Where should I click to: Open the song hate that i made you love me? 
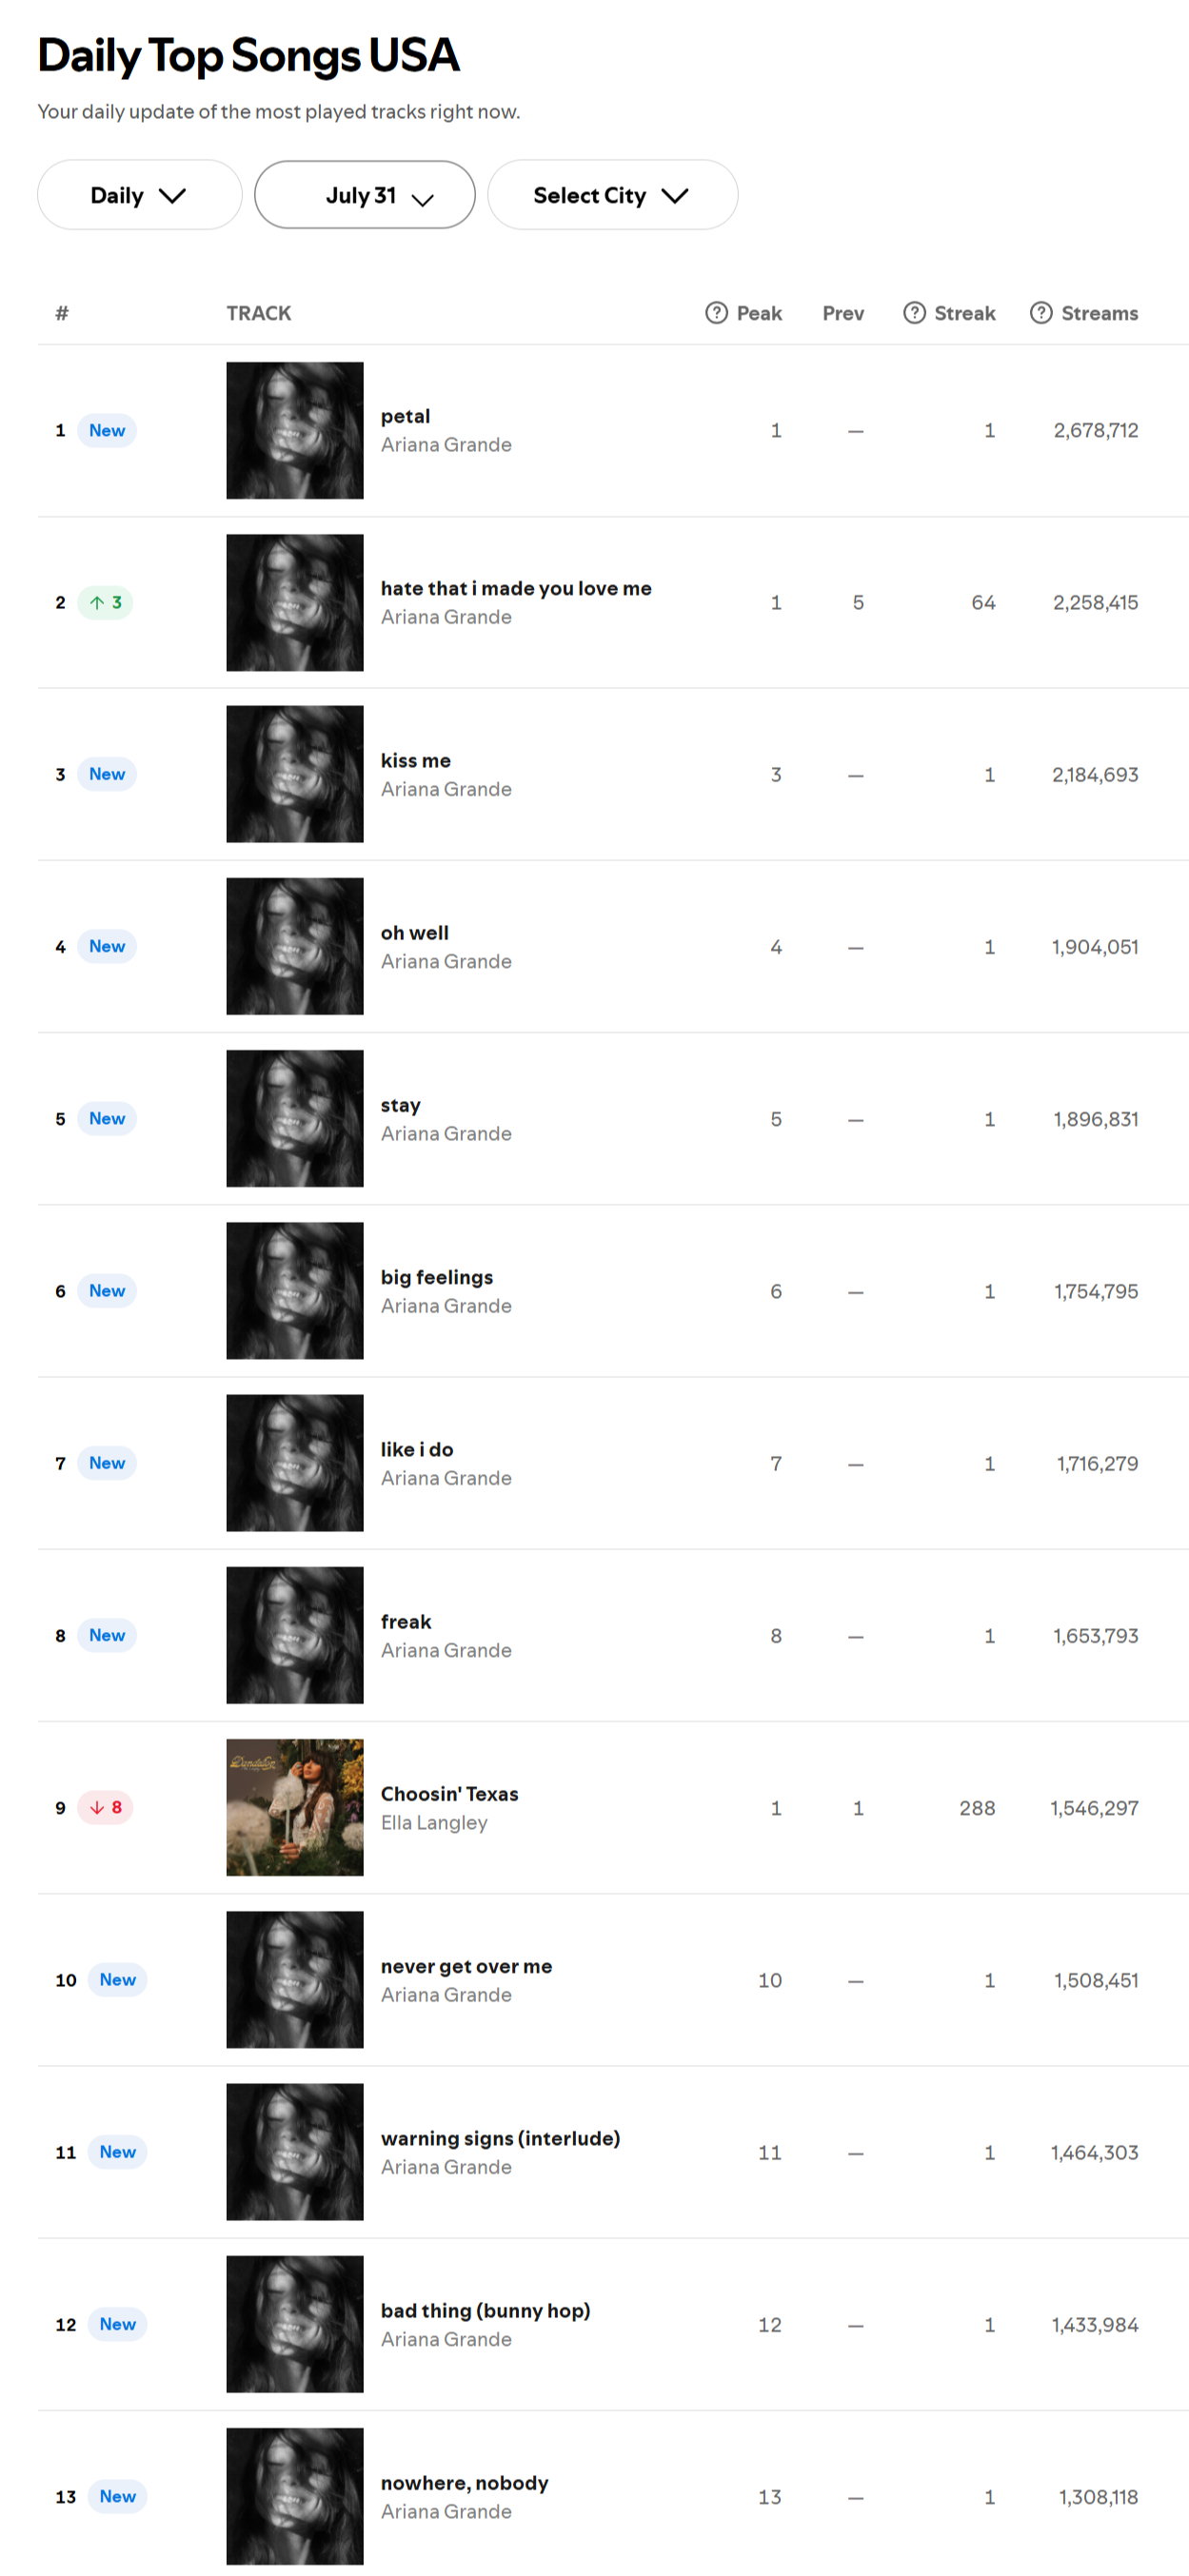516,588
